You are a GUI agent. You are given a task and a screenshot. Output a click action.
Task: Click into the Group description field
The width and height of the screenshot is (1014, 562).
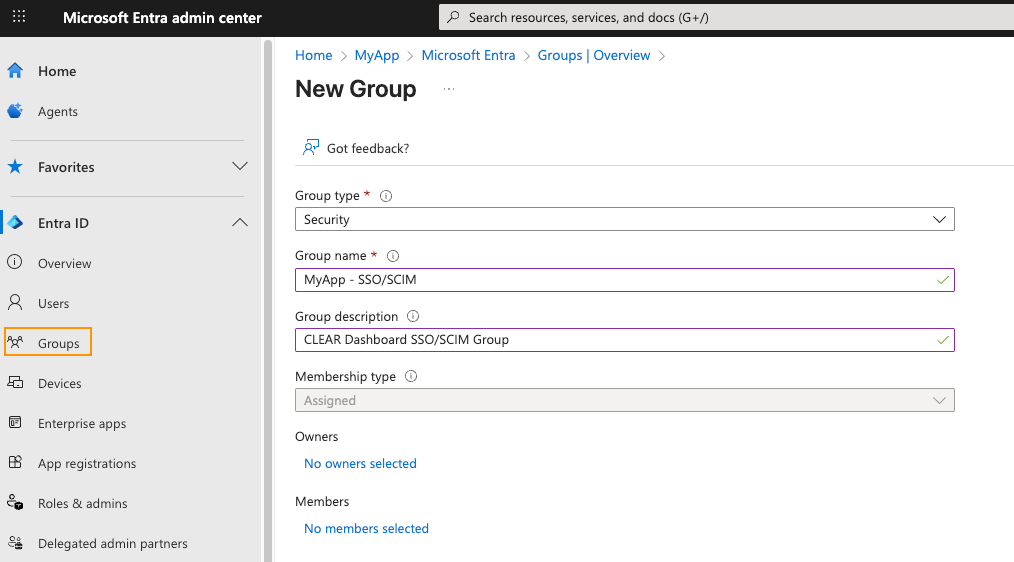[x=625, y=340]
